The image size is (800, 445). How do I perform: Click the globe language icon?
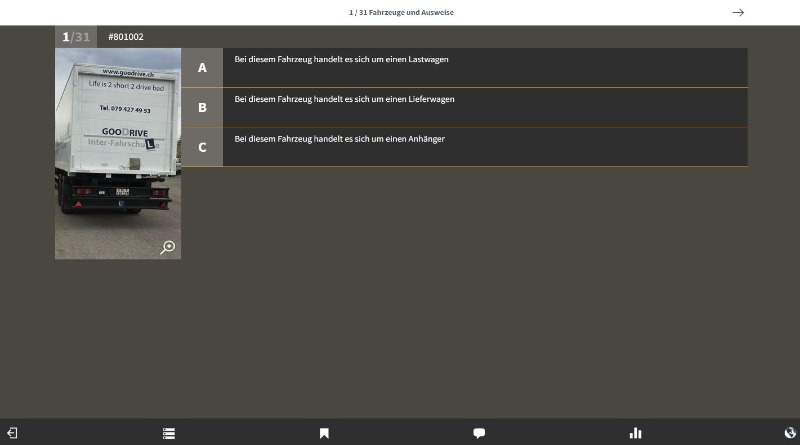click(790, 433)
